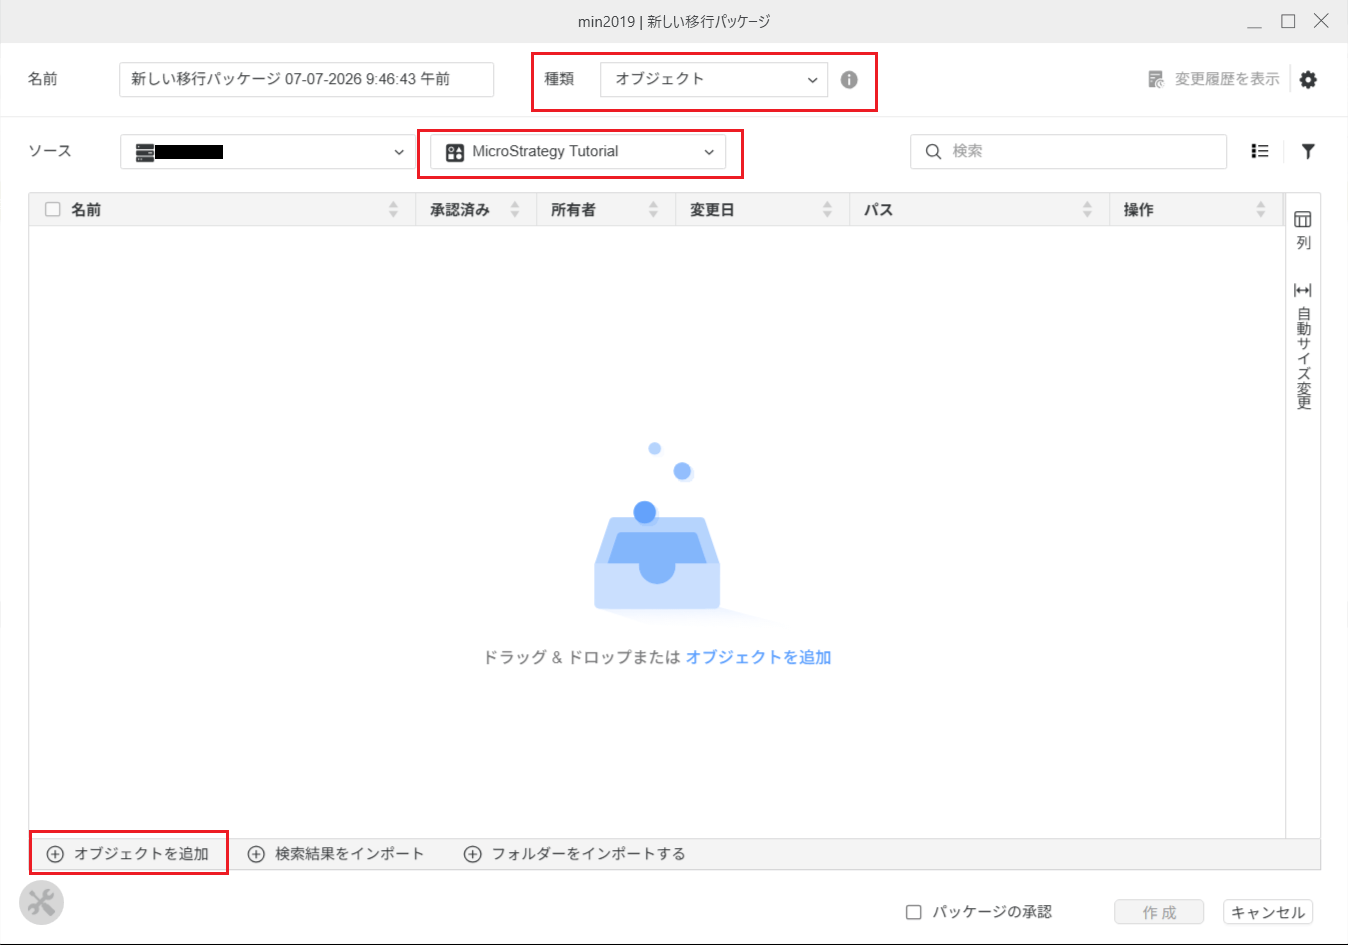Open the 種類 オブジェクト dropdown
The width and height of the screenshot is (1348, 951).
pos(714,80)
